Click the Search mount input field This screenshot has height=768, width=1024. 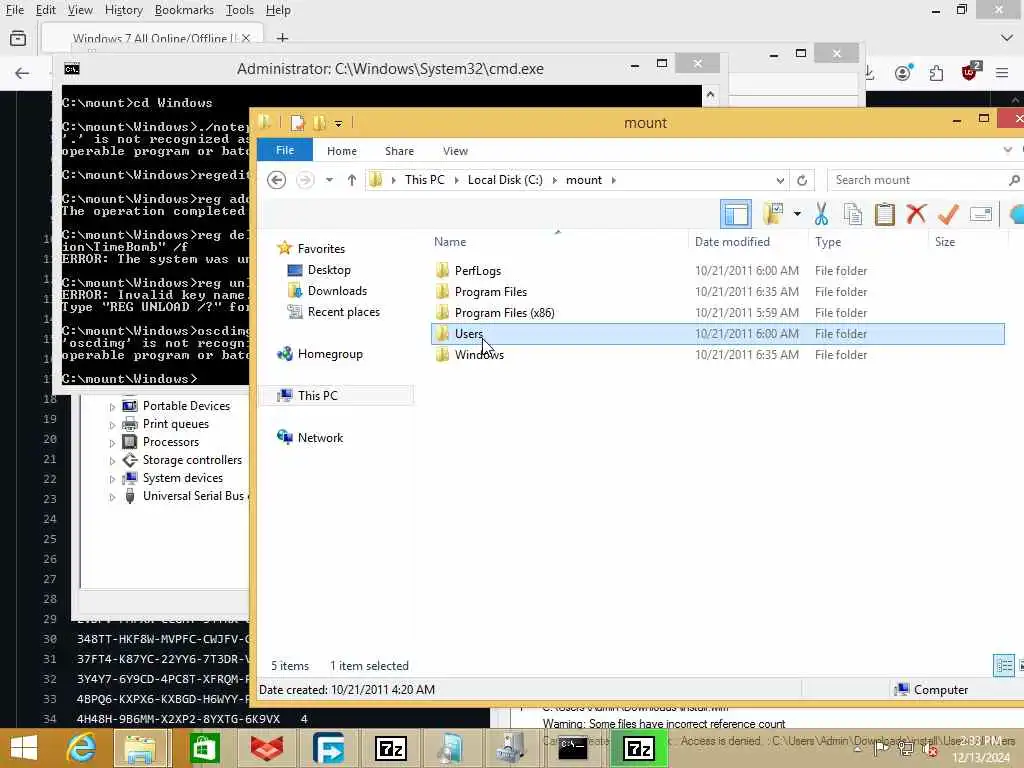click(x=920, y=180)
